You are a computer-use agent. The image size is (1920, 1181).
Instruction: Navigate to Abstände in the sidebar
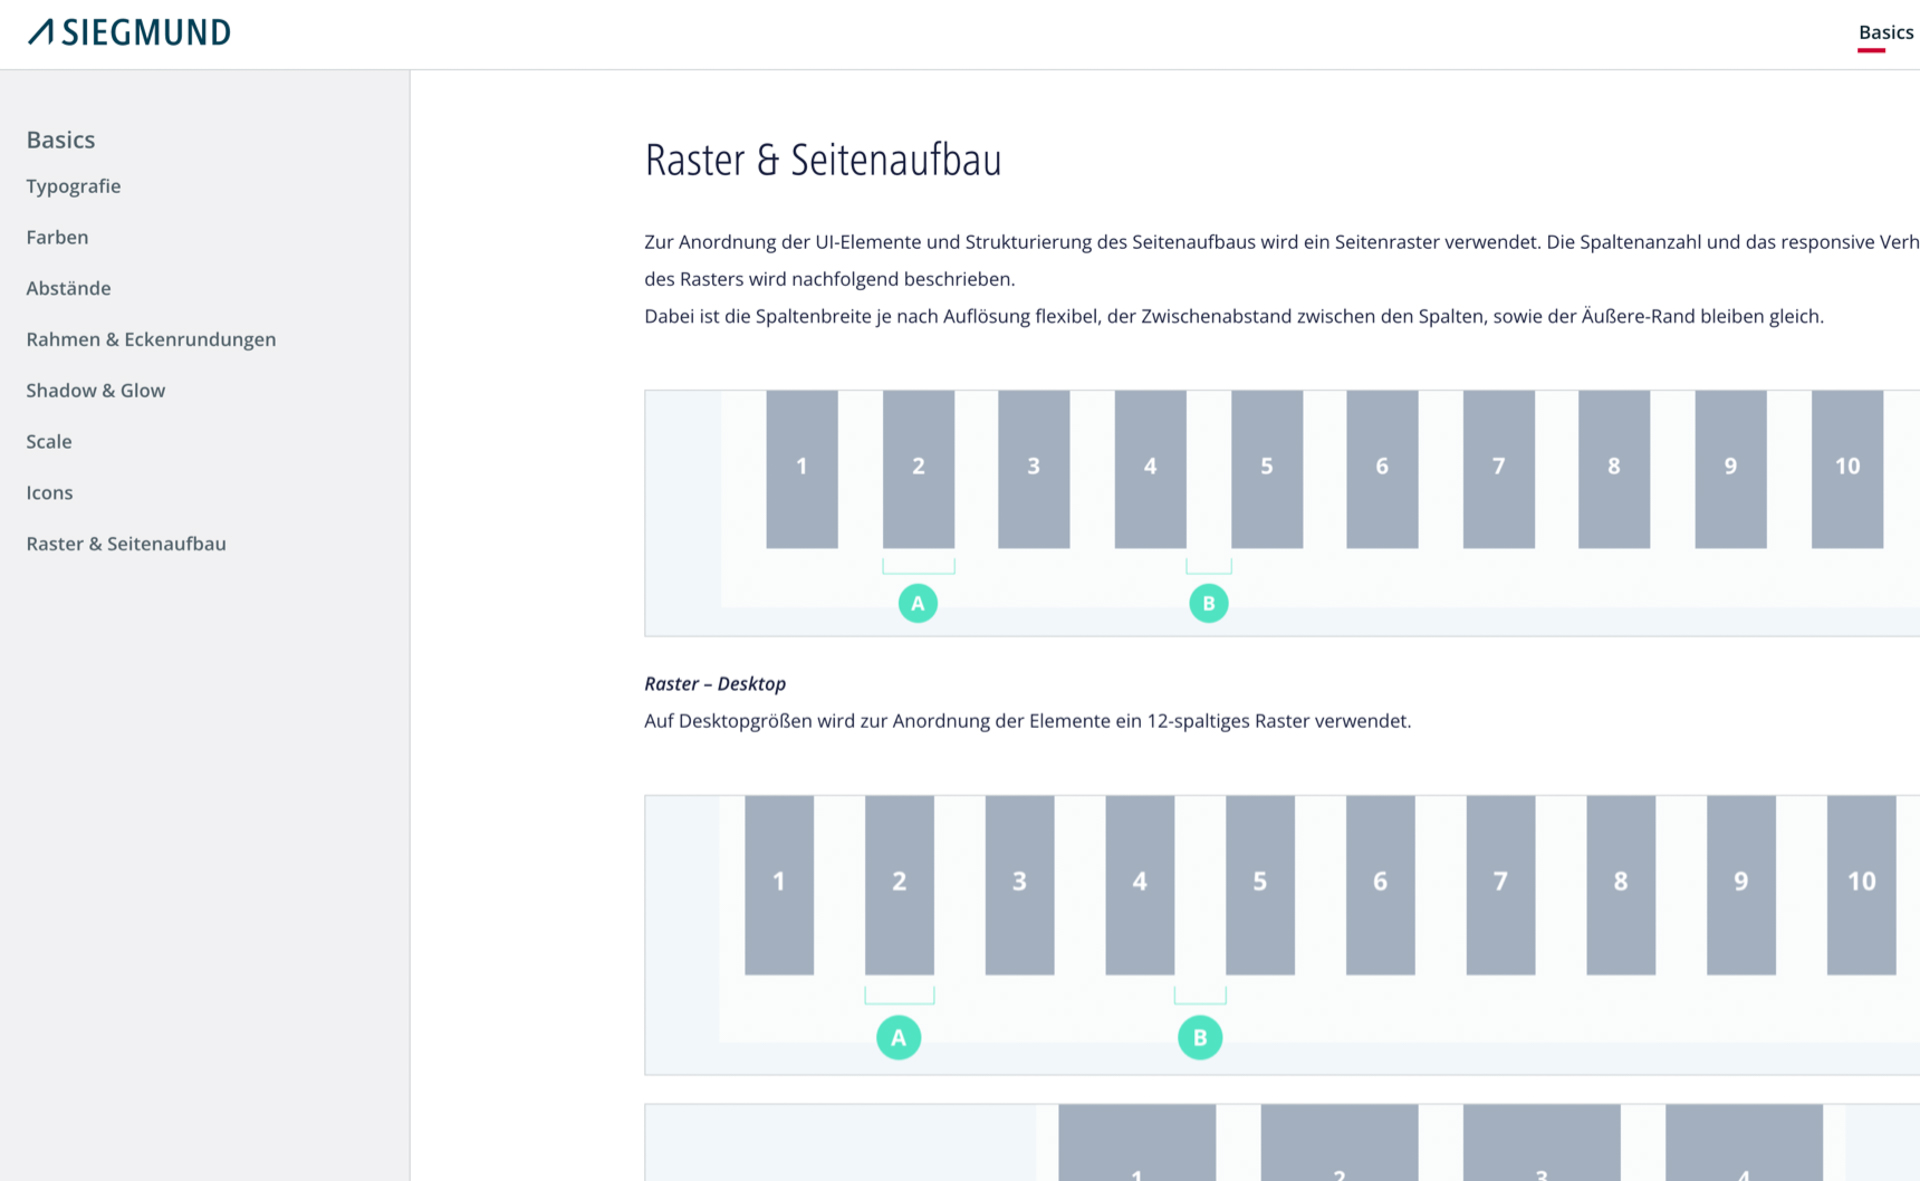pyautogui.click(x=68, y=288)
